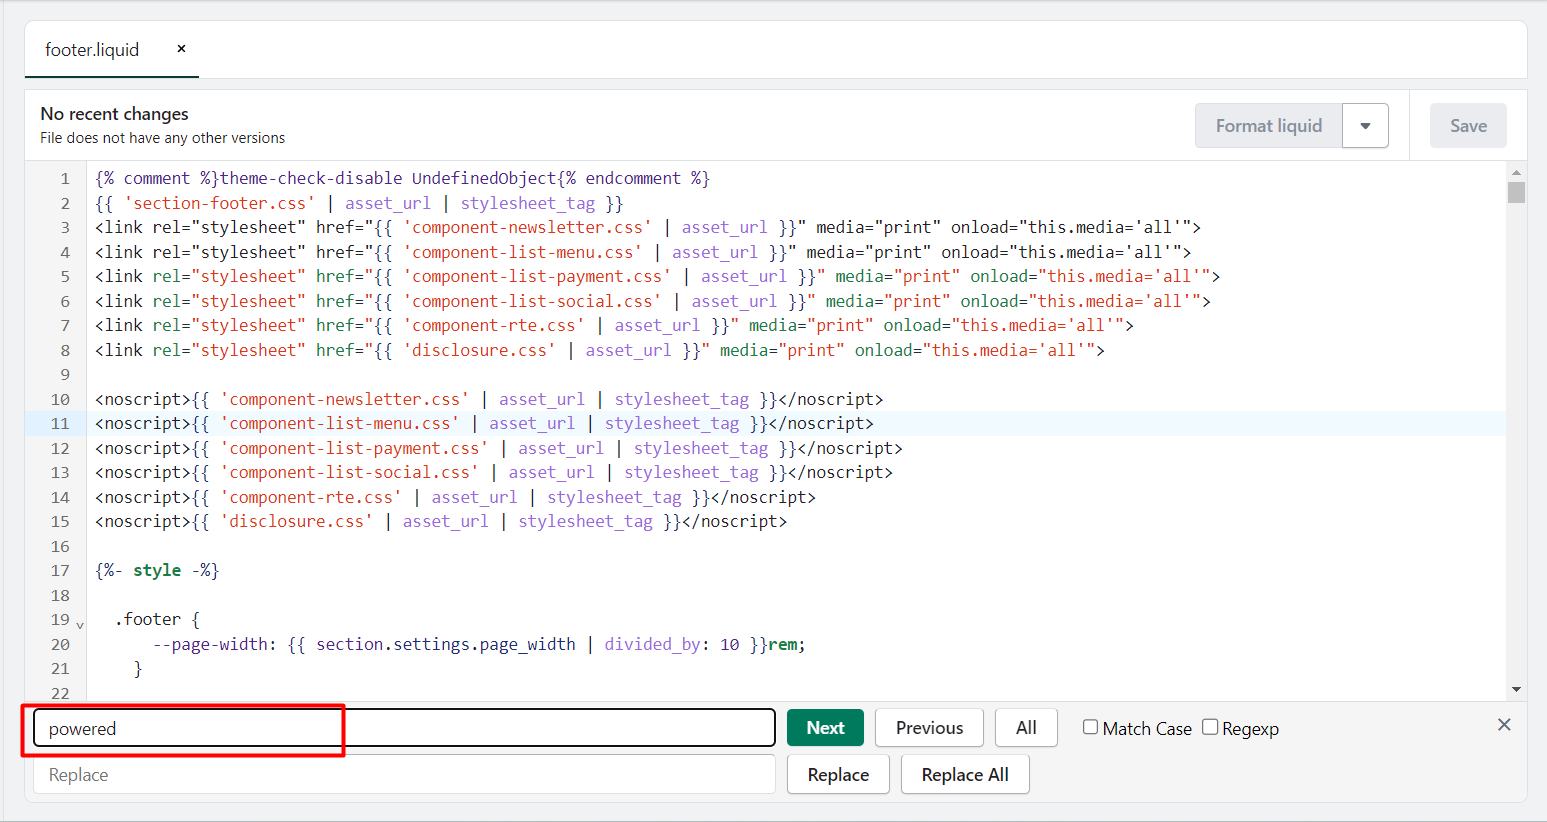The image size is (1547, 822).
Task: Enable the Match Case checkbox
Action: tap(1090, 727)
